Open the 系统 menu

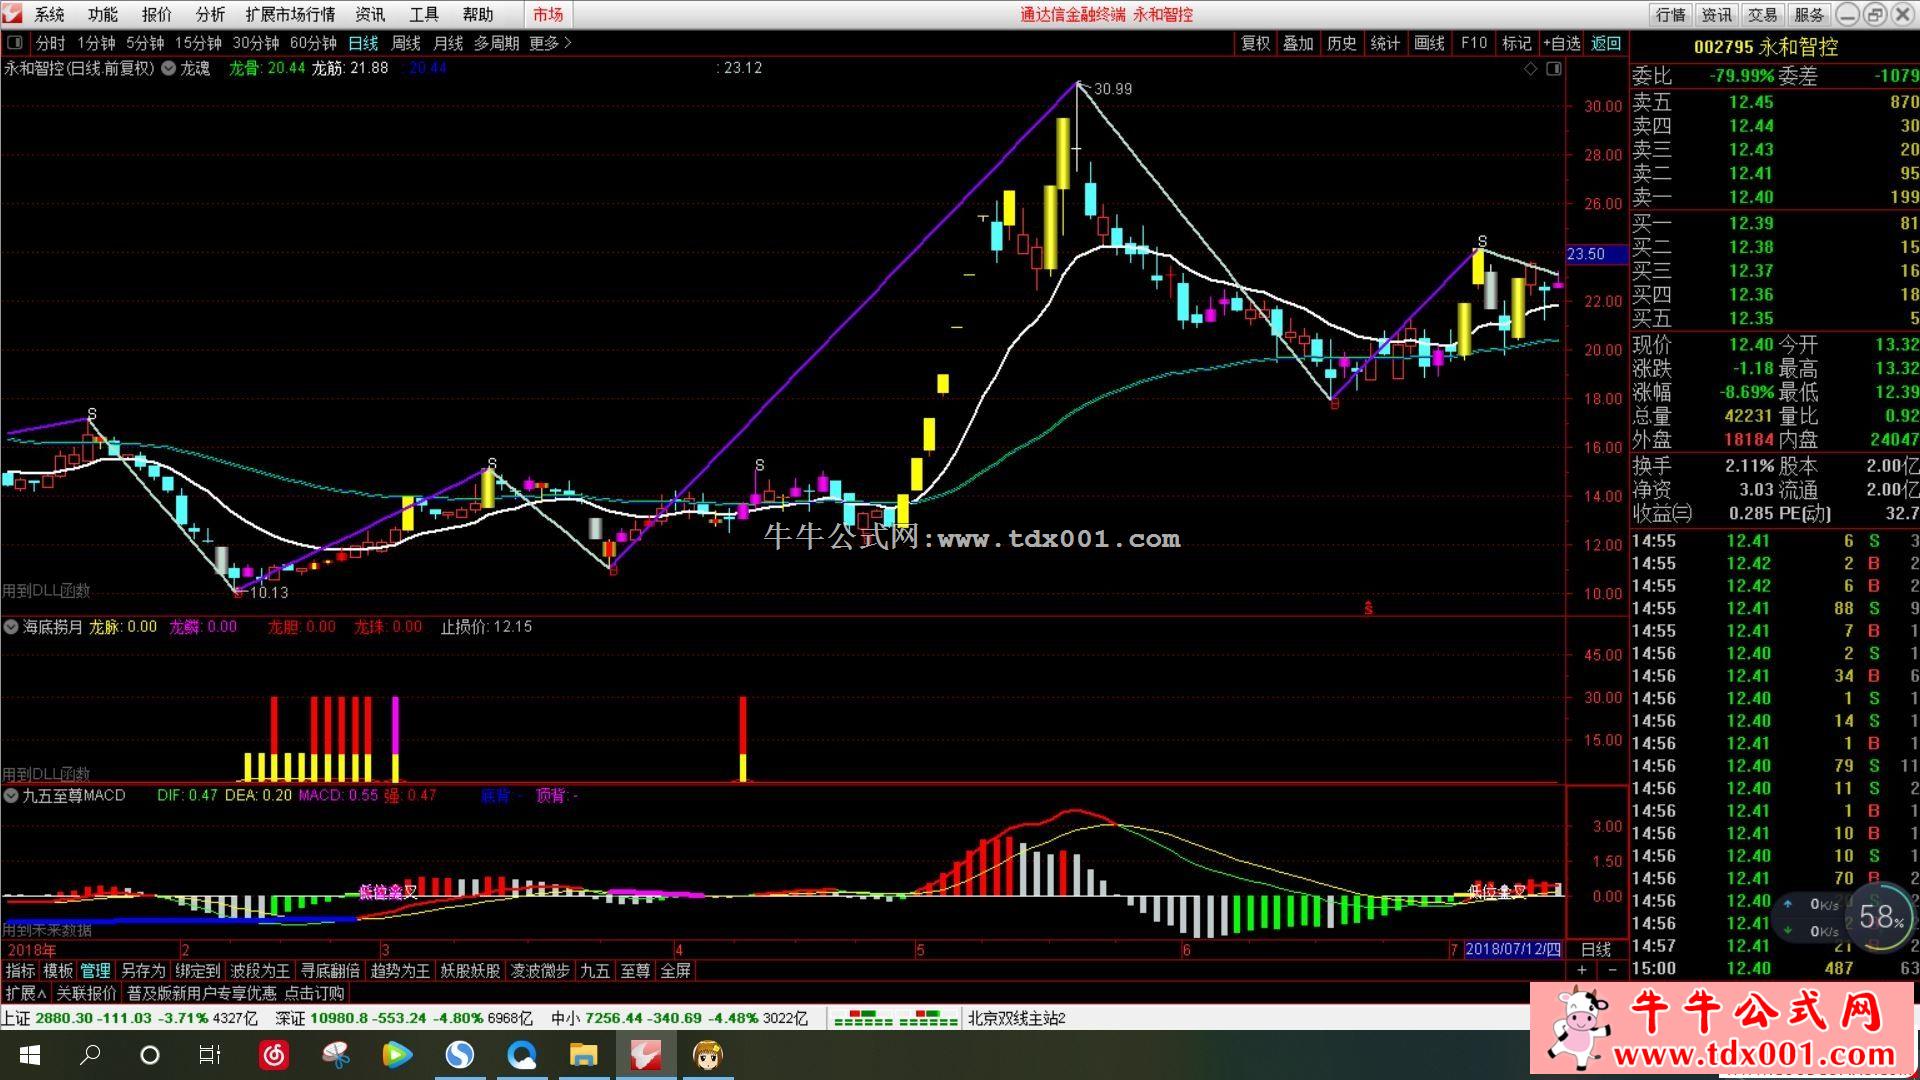(49, 14)
